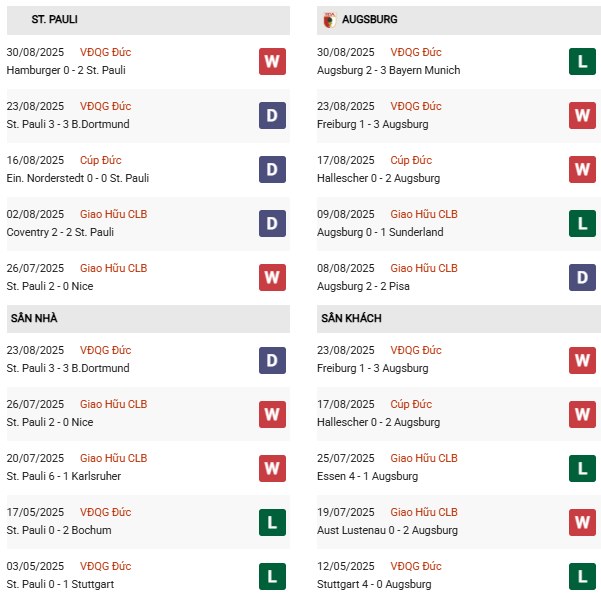Image resolution: width=601 pixels, height=598 pixels.
Task: Select the AUGSBURG header
Action: pyautogui.click(x=459, y=20)
